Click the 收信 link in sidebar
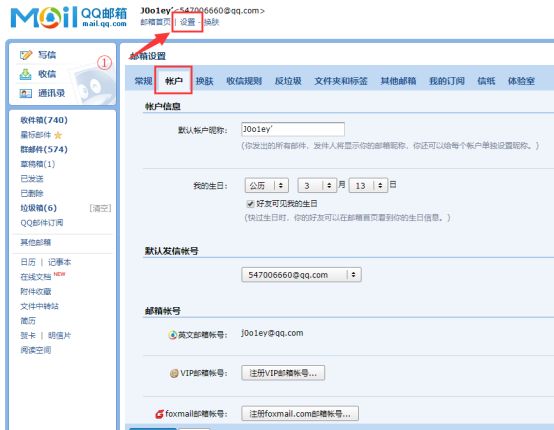 [x=47, y=74]
